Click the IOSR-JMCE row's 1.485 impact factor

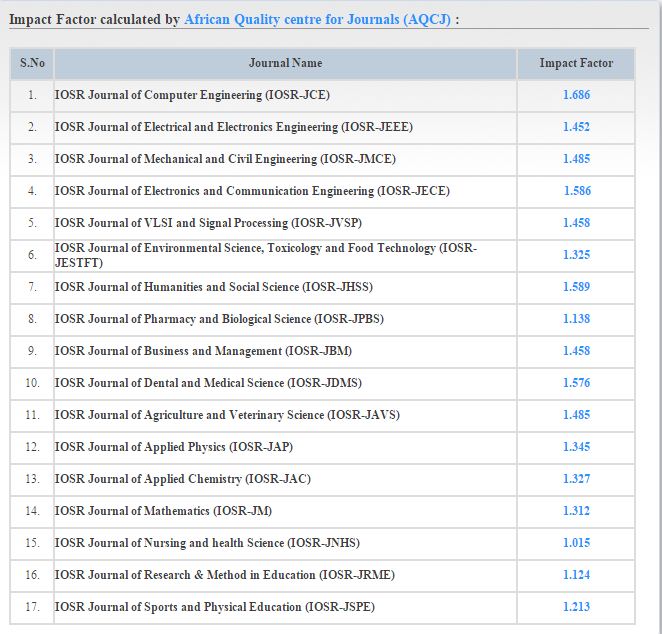(576, 159)
